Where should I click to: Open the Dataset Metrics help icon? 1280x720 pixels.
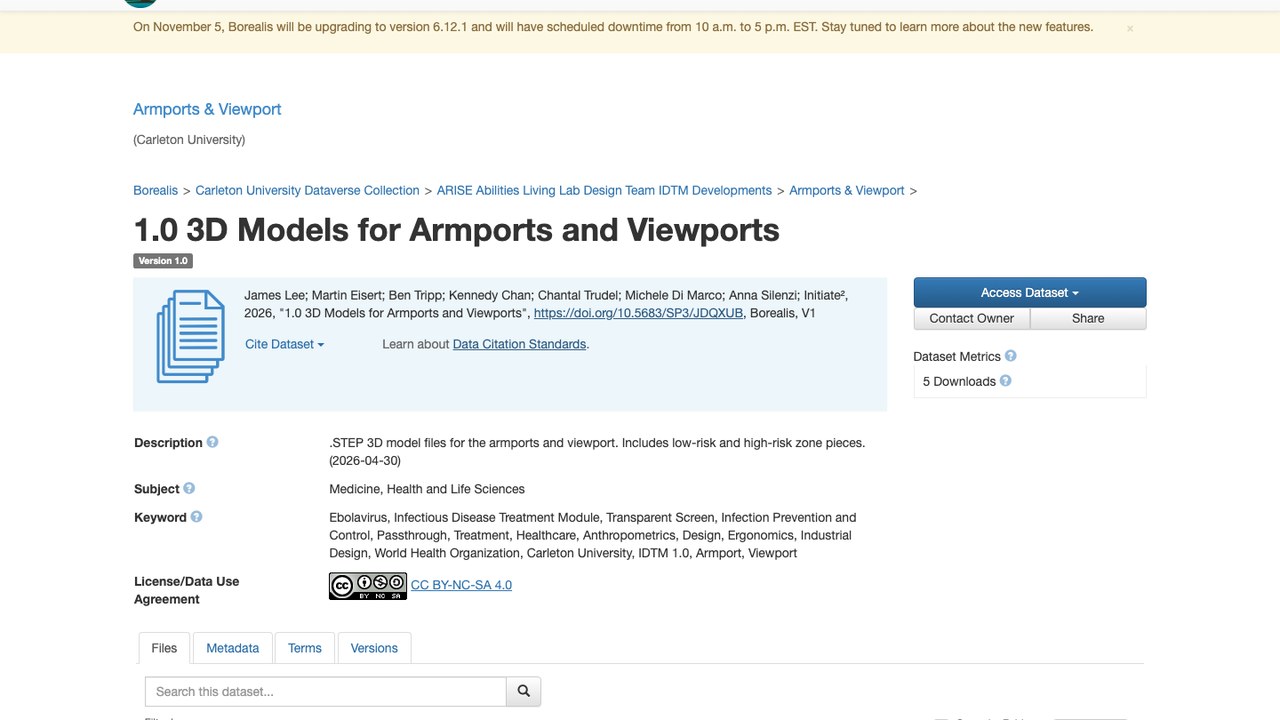click(1010, 355)
